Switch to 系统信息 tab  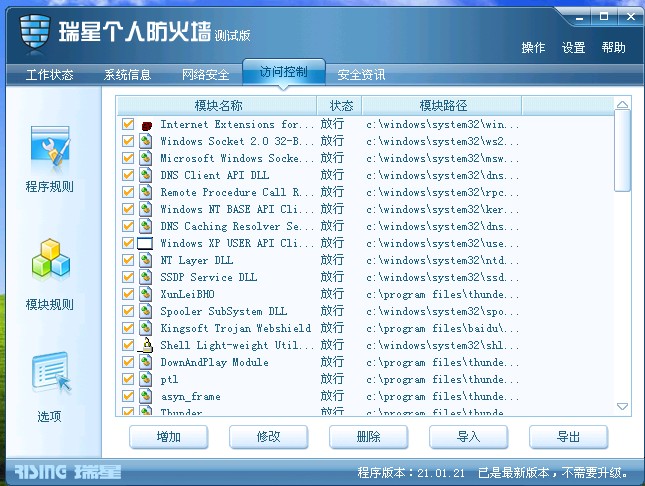point(128,75)
